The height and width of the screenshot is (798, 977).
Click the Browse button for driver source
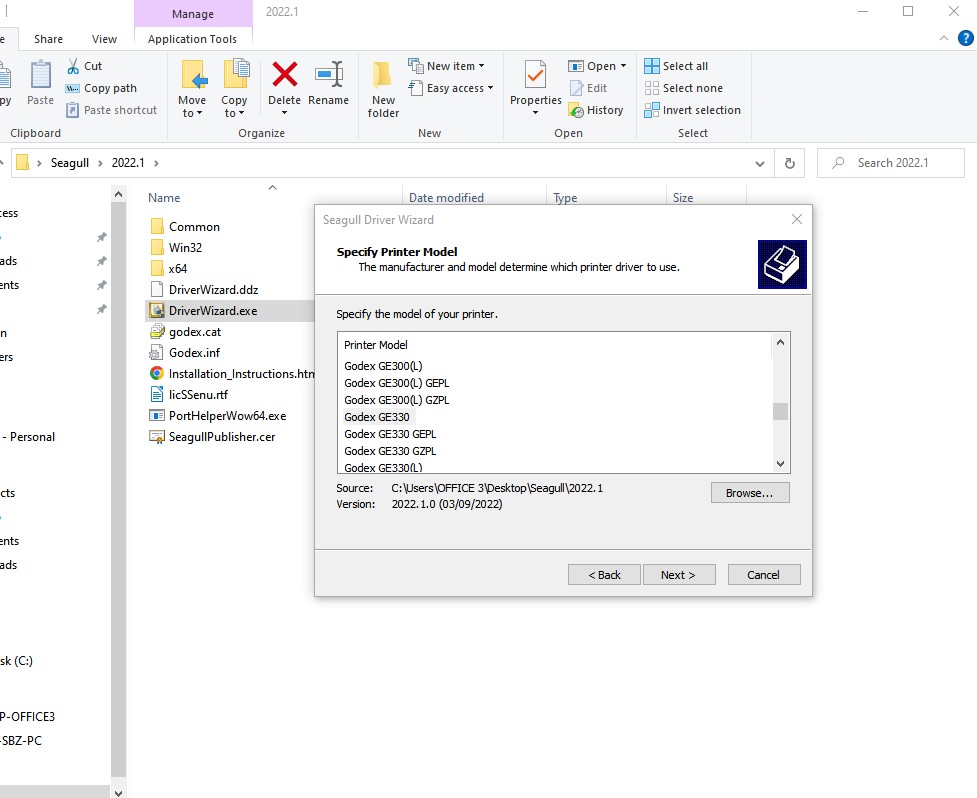[750, 493]
